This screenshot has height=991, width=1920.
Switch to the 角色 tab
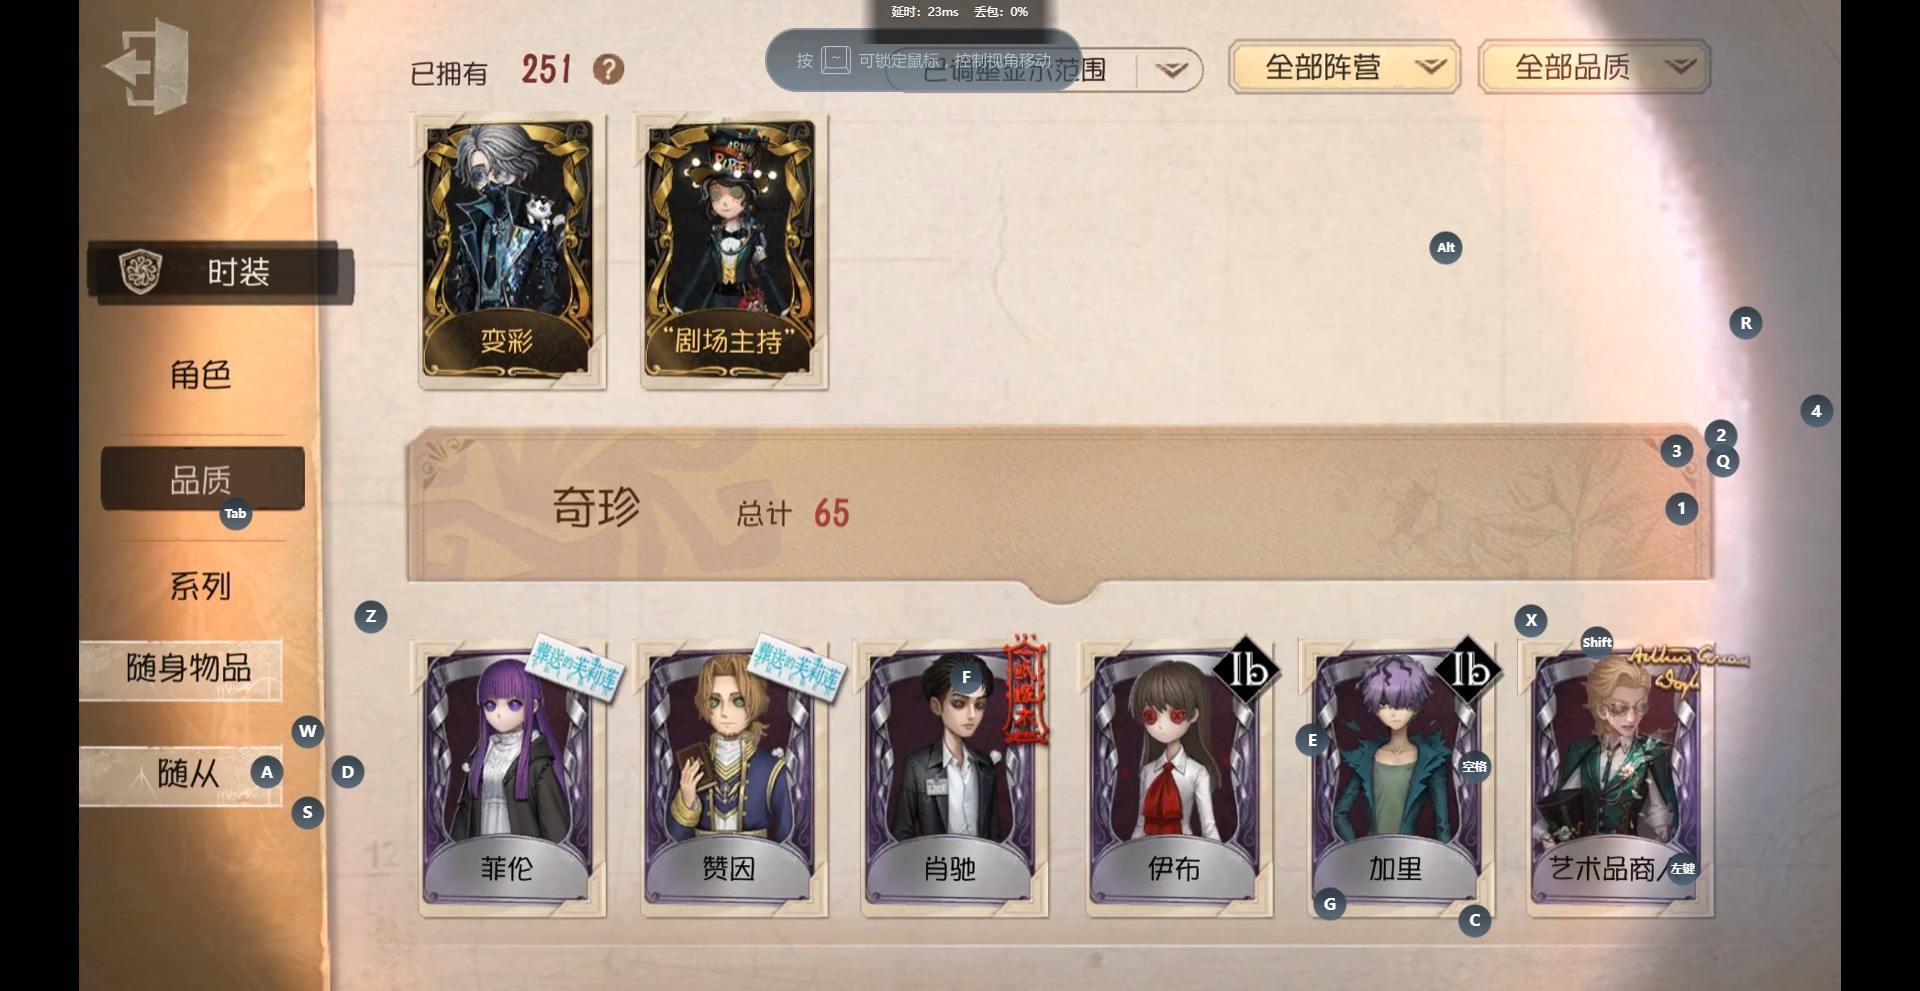[x=201, y=375]
